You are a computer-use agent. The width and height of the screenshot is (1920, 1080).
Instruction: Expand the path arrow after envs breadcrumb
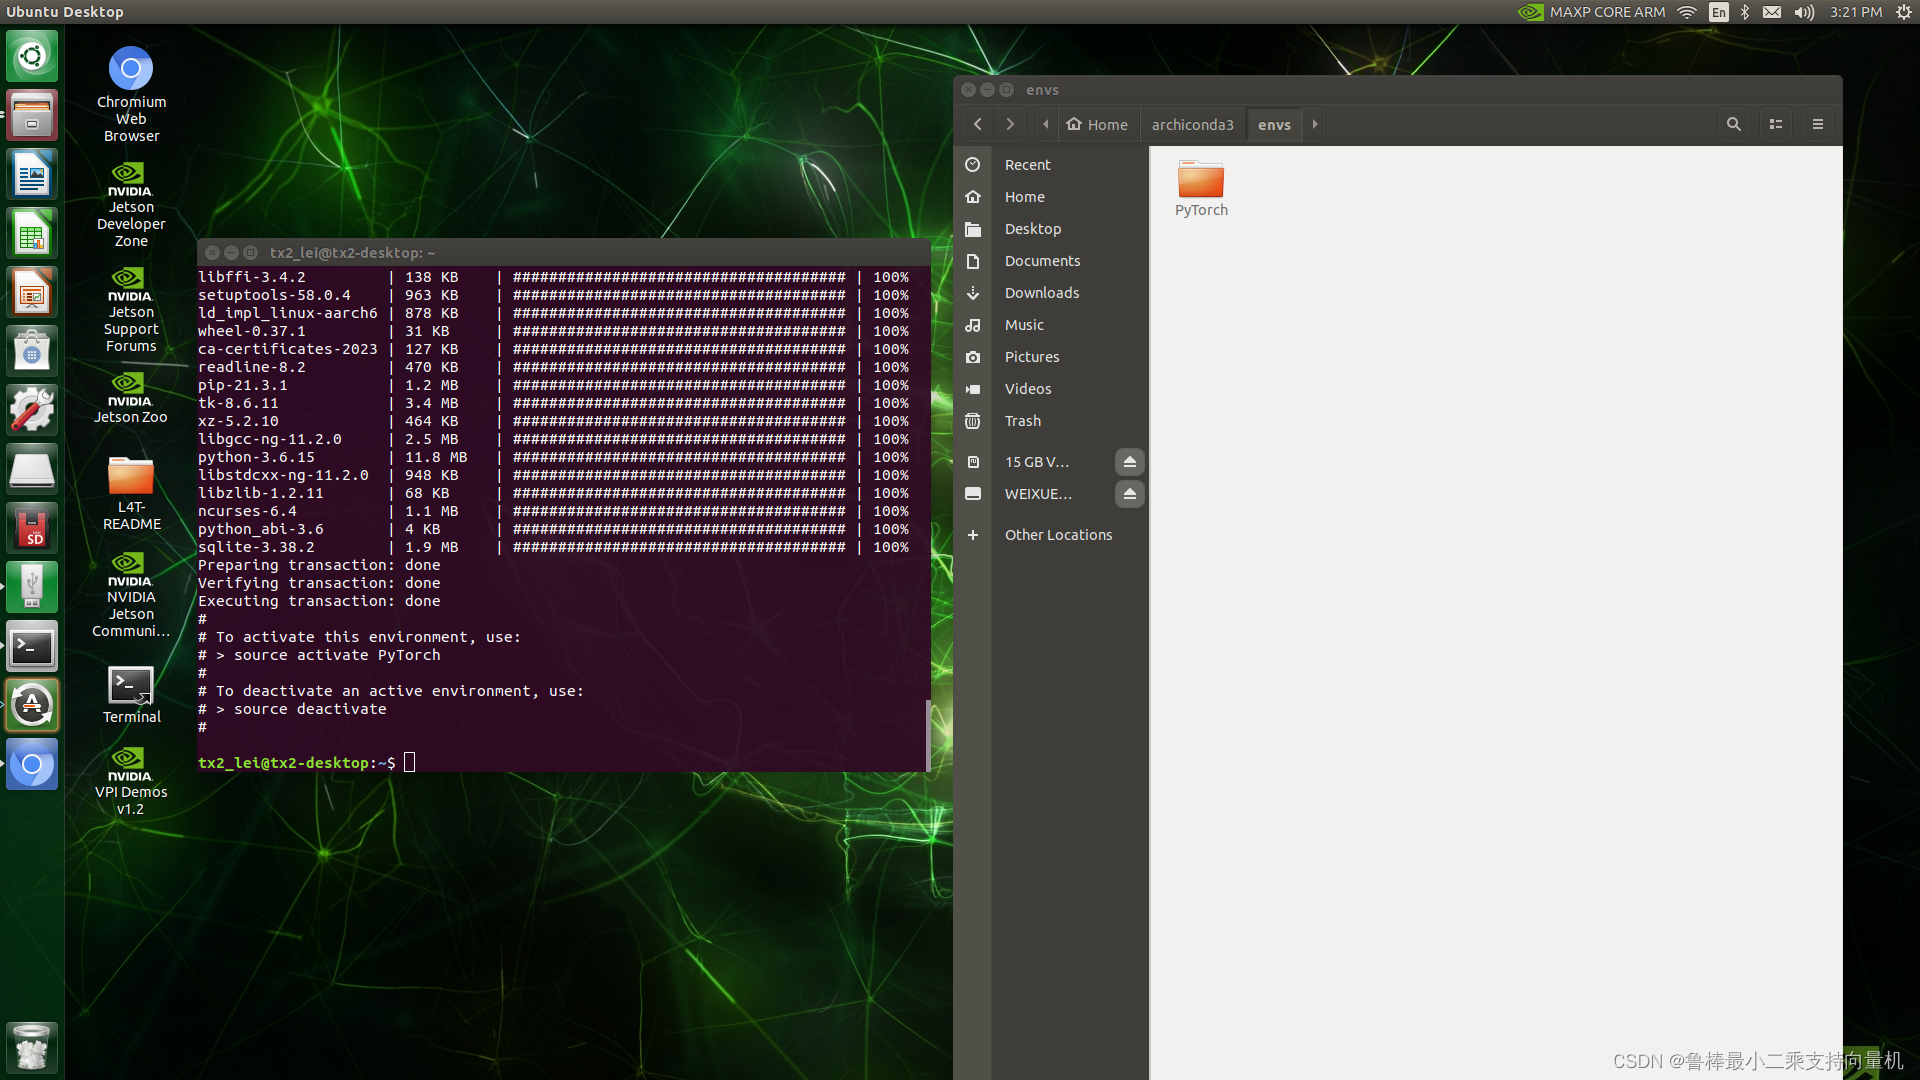(1314, 123)
